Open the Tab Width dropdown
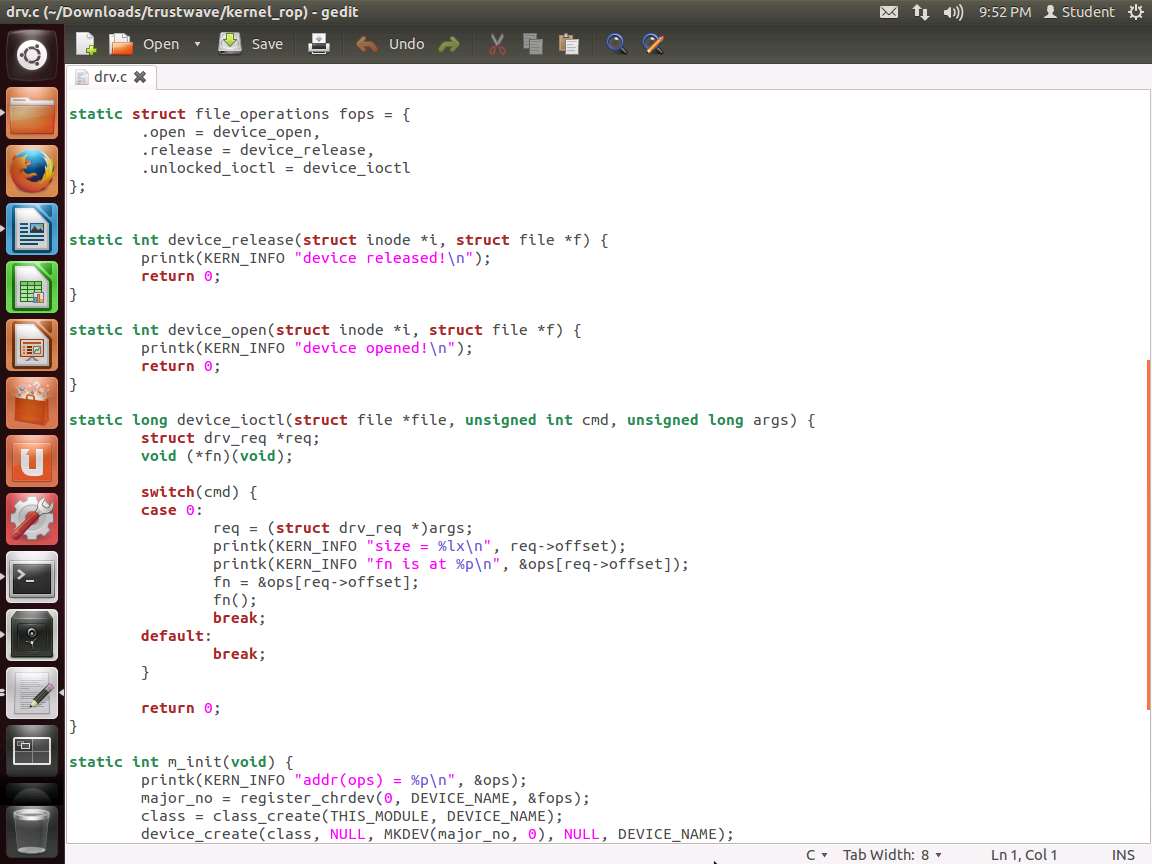The height and width of the screenshot is (864, 1152). [892, 854]
